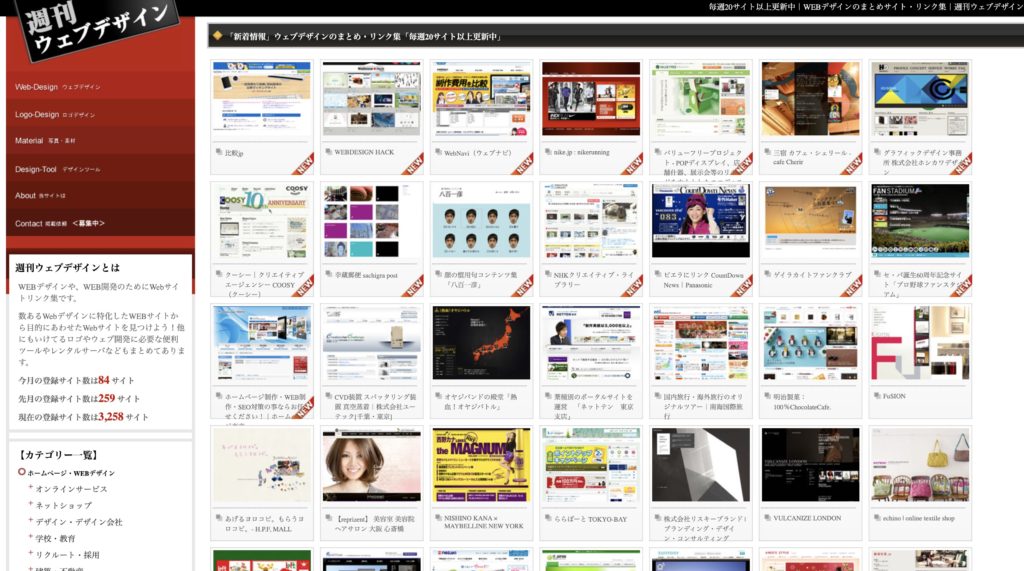The width and height of the screenshot is (1024, 571).
Task: Select the デザイン・デザイン会社 subcategory
Action: point(79,521)
